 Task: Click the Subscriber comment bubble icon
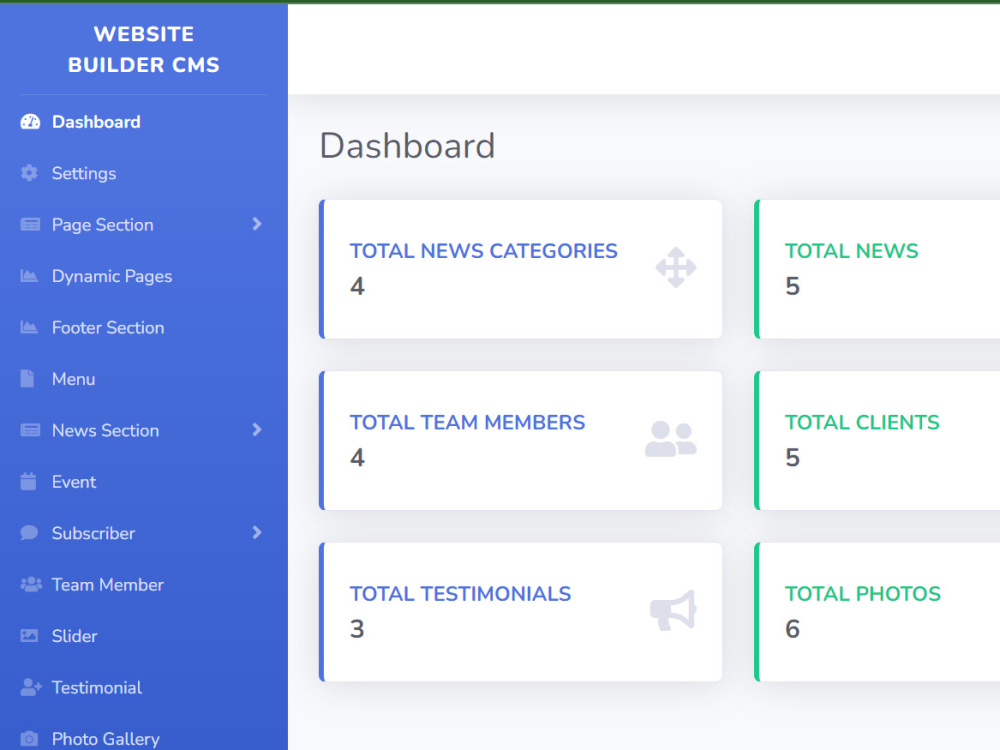pos(29,533)
